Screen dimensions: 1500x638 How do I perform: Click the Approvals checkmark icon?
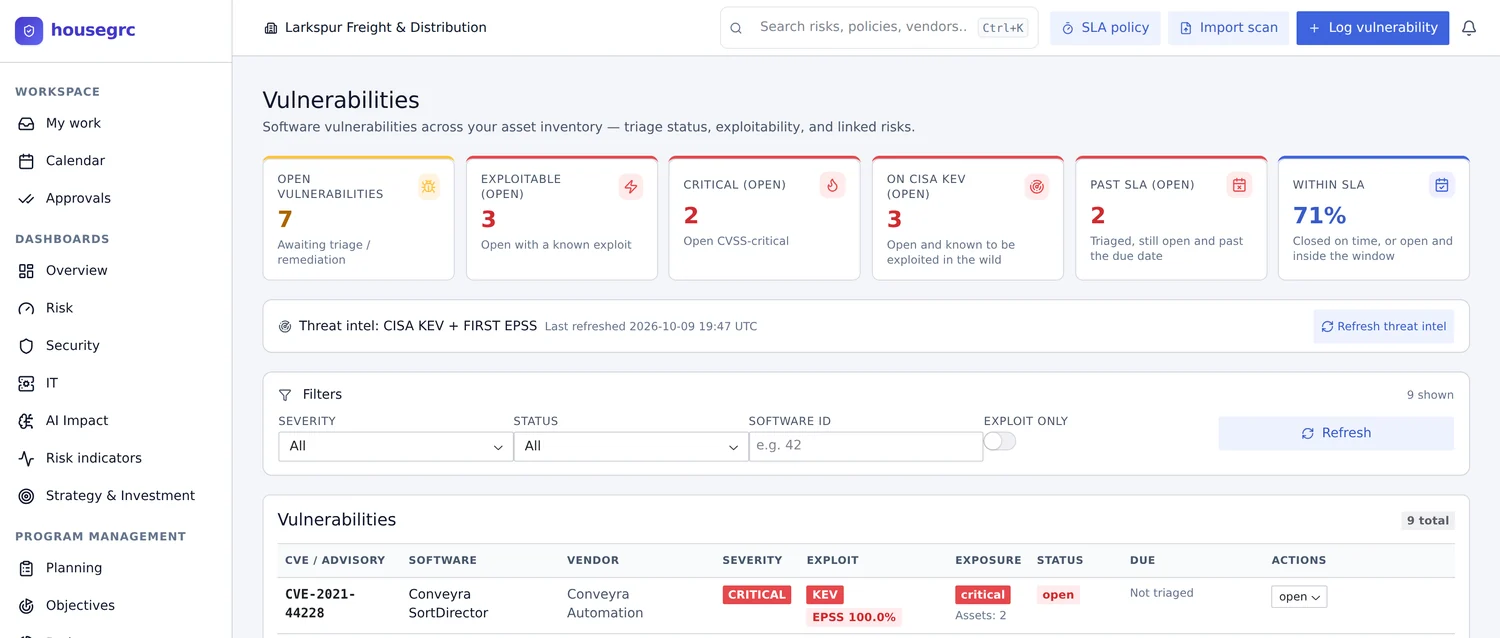pyautogui.click(x=27, y=198)
